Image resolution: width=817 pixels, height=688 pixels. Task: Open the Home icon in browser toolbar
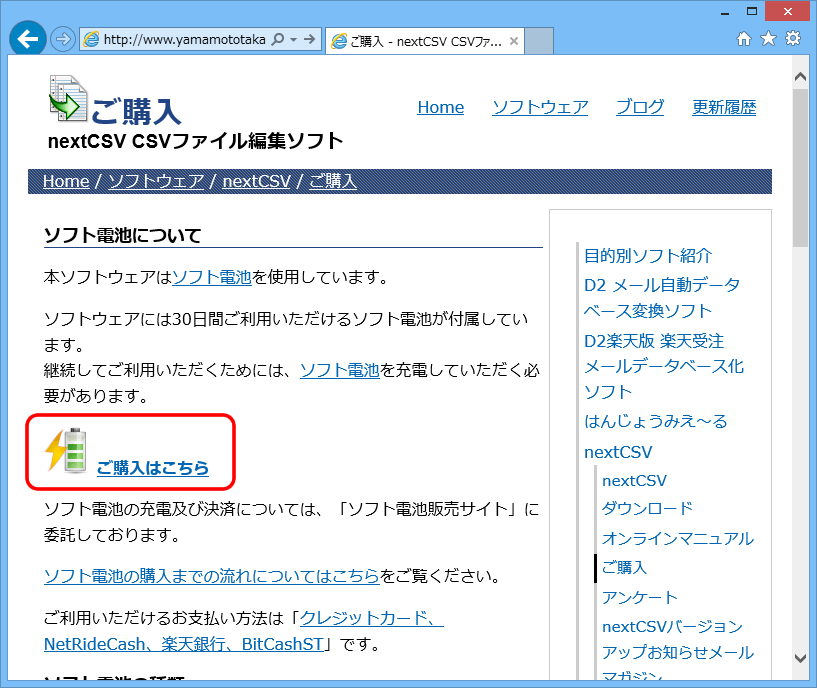tap(744, 38)
